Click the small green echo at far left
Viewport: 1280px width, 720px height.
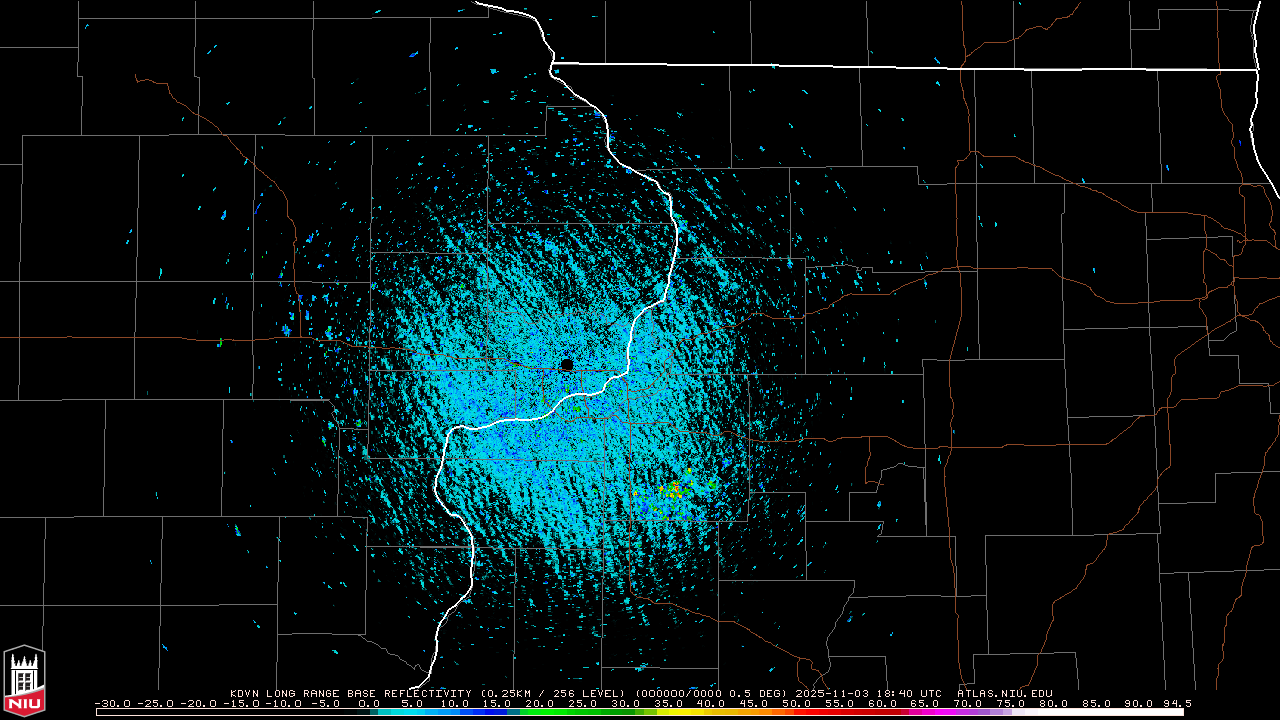[x=219, y=343]
